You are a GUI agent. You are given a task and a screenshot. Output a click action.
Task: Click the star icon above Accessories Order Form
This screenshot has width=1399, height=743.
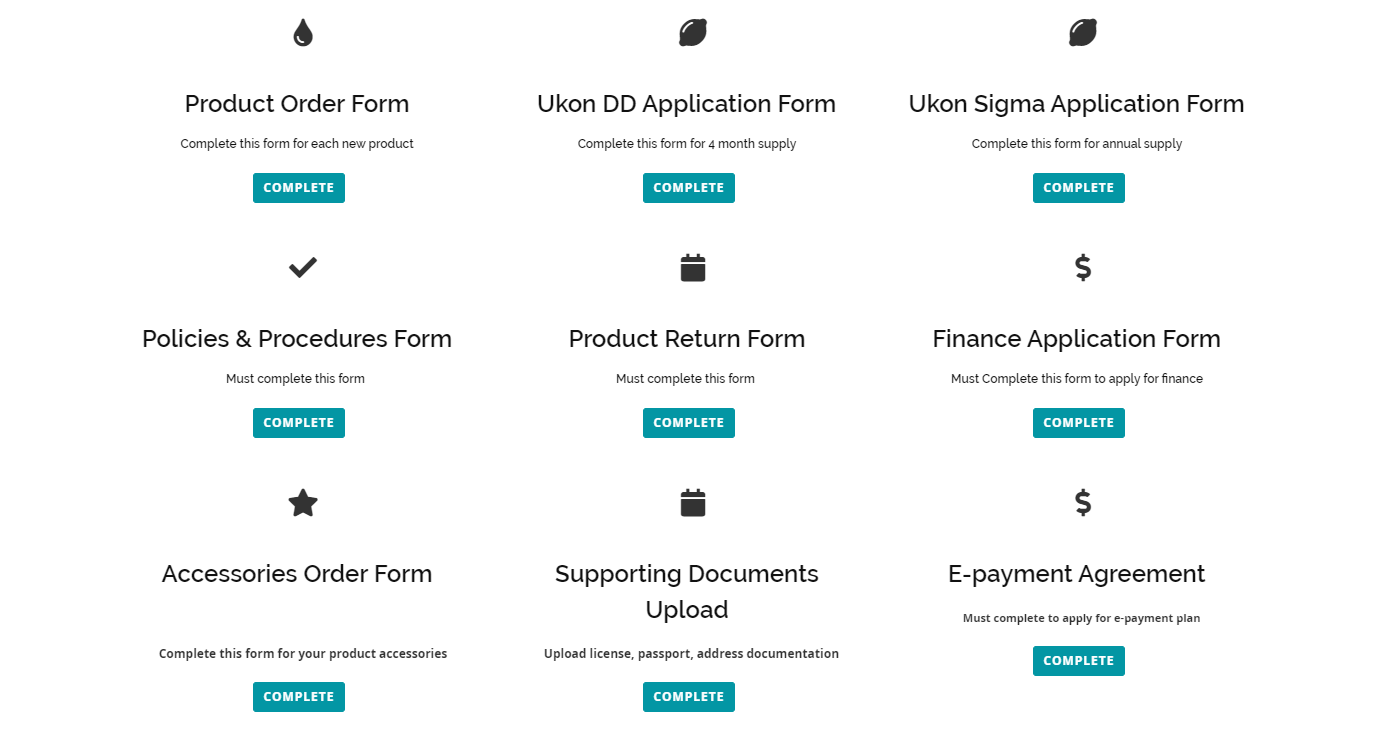pos(302,503)
